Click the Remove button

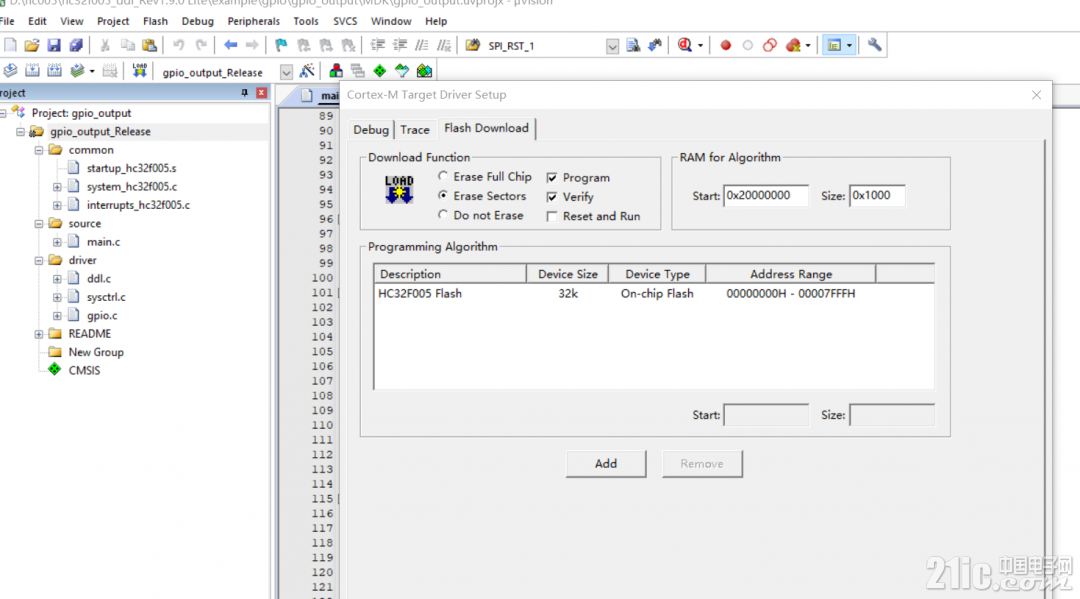702,464
